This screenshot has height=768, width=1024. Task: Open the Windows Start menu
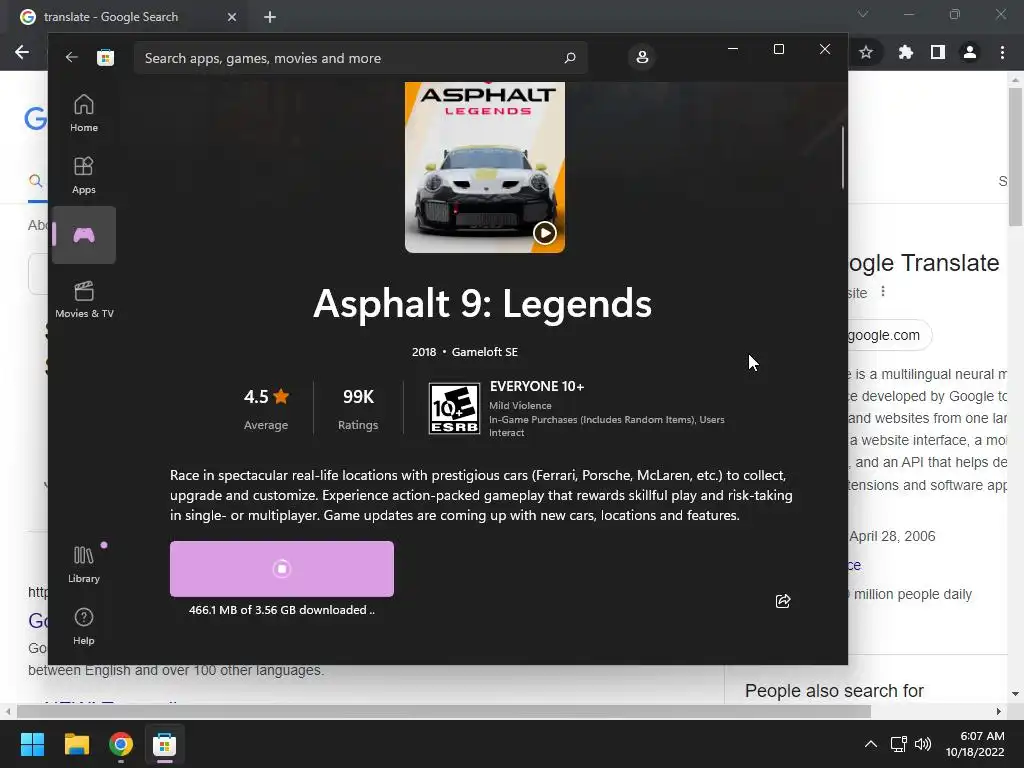32,744
